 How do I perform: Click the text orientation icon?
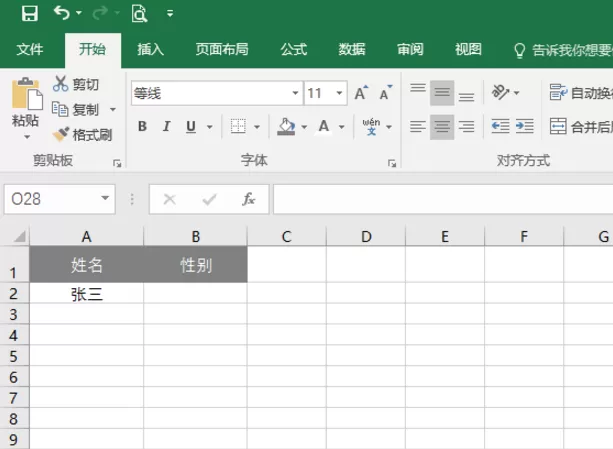pyautogui.click(x=501, y=92)
